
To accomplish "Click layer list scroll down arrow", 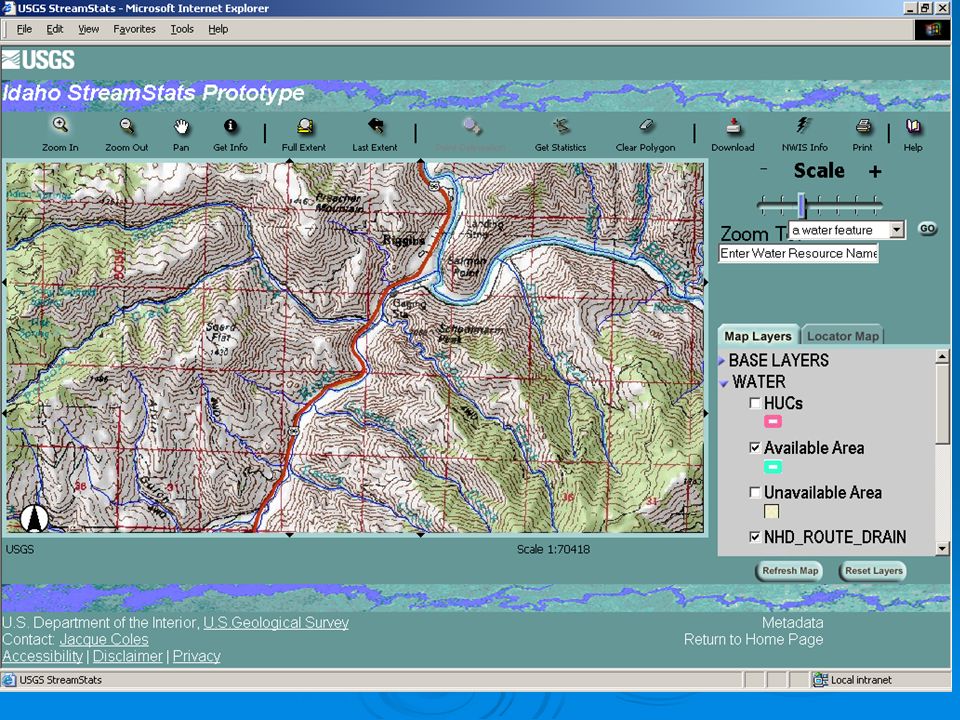I will (x=942, y=549).
